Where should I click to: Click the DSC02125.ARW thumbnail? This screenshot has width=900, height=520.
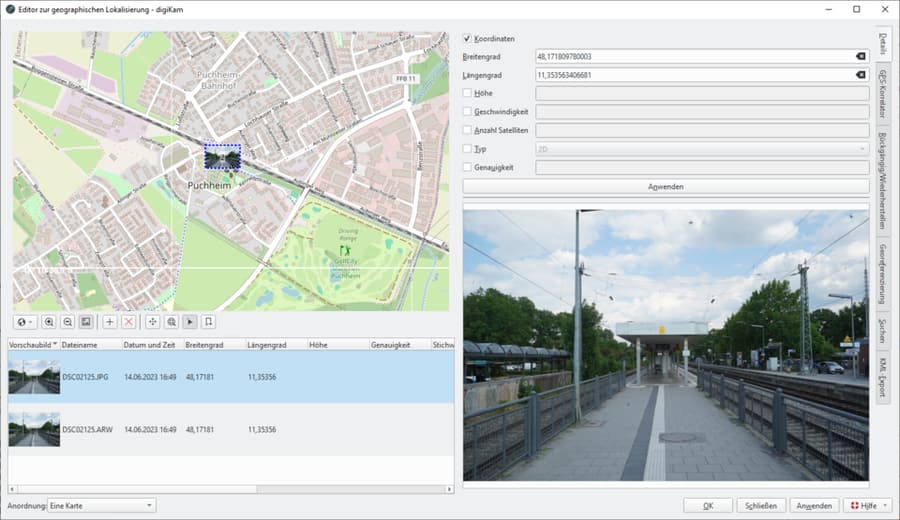point(34,429)
